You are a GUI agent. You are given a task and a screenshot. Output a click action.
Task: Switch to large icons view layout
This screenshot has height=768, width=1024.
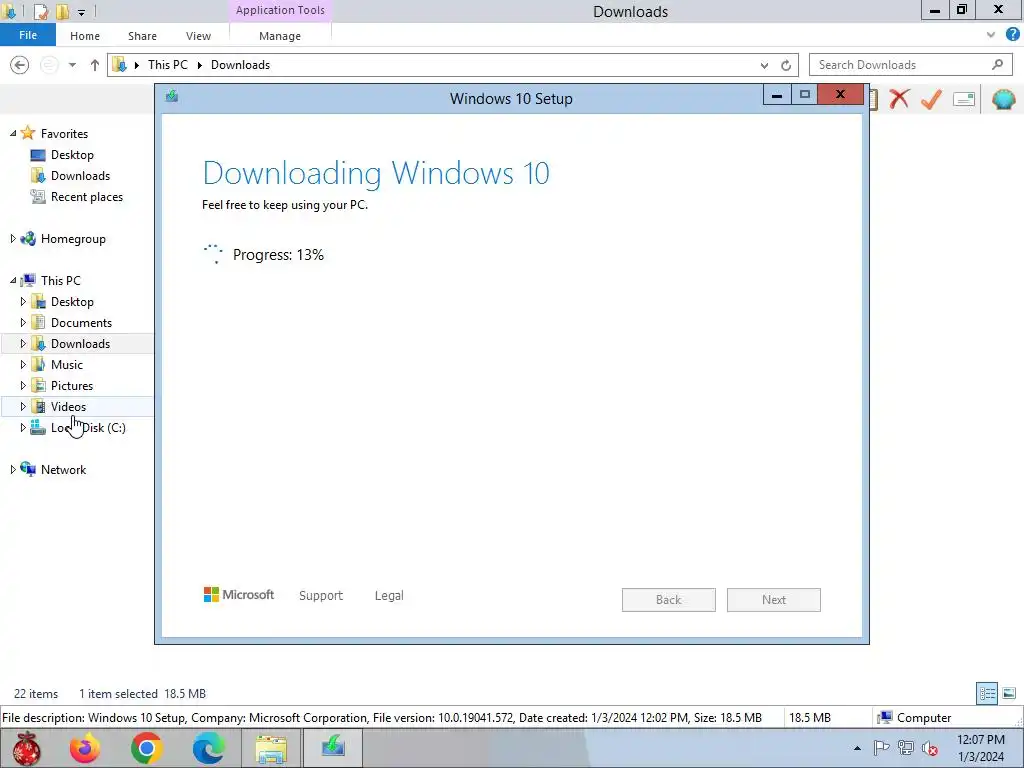[x=1009, y=694]
